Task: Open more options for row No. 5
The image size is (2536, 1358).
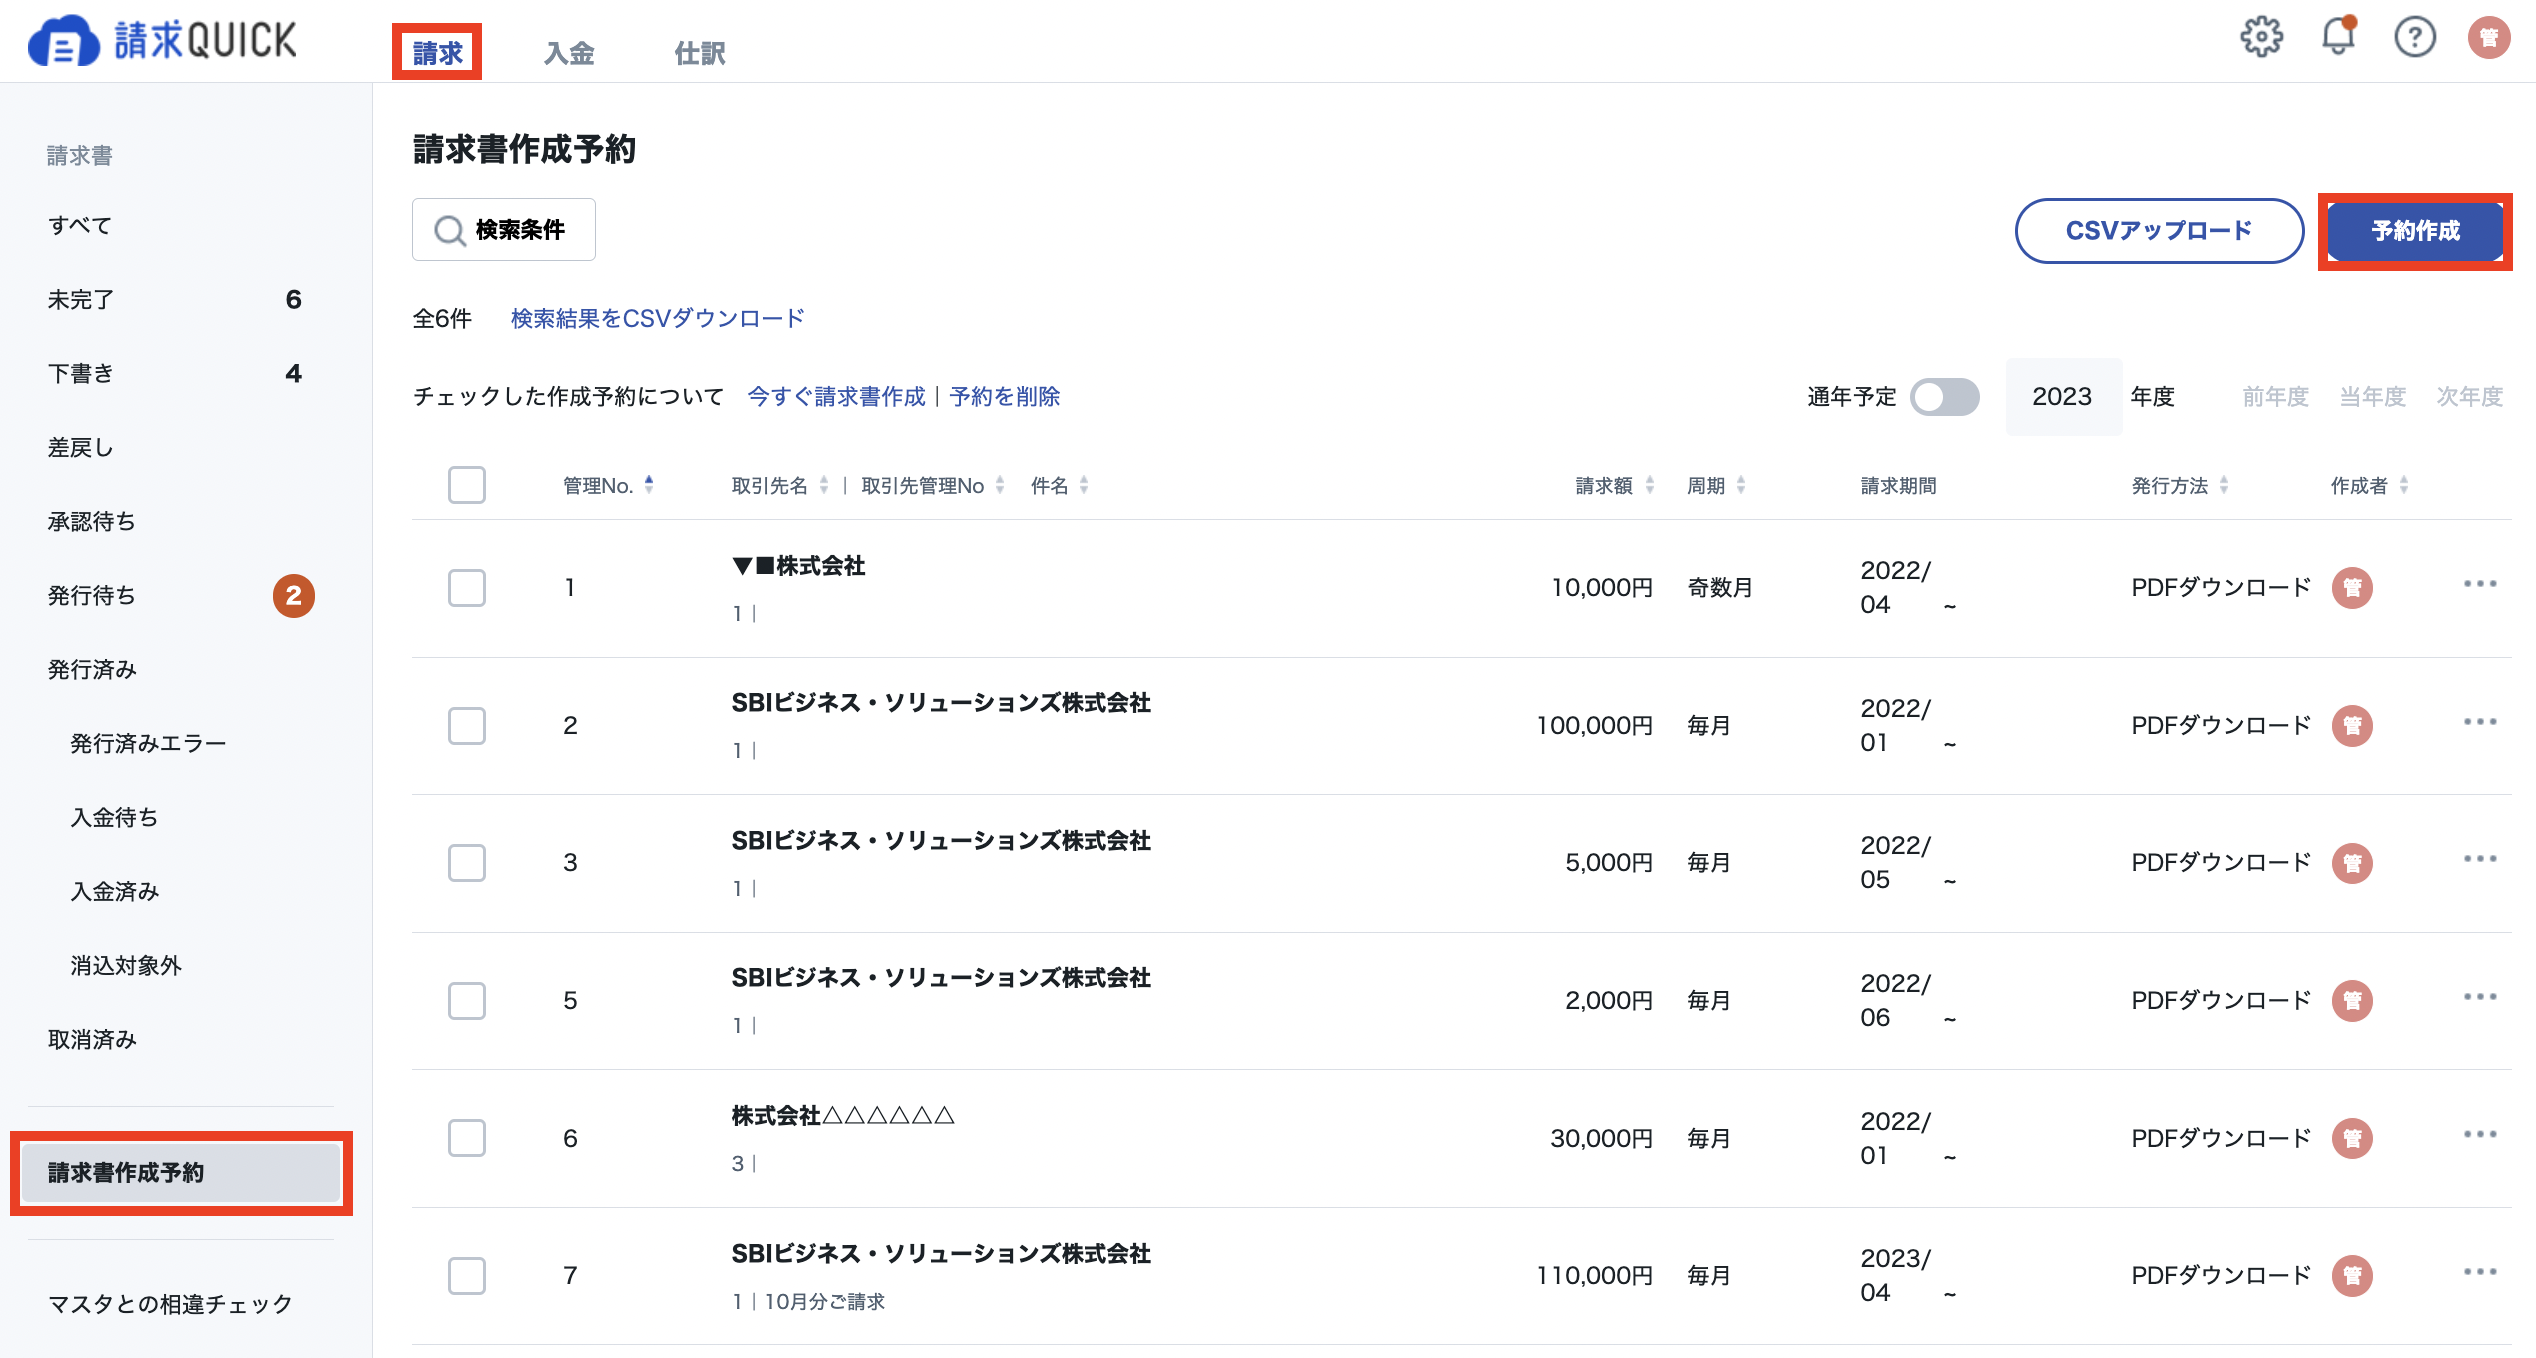Action: click(x=2480, y=997)
